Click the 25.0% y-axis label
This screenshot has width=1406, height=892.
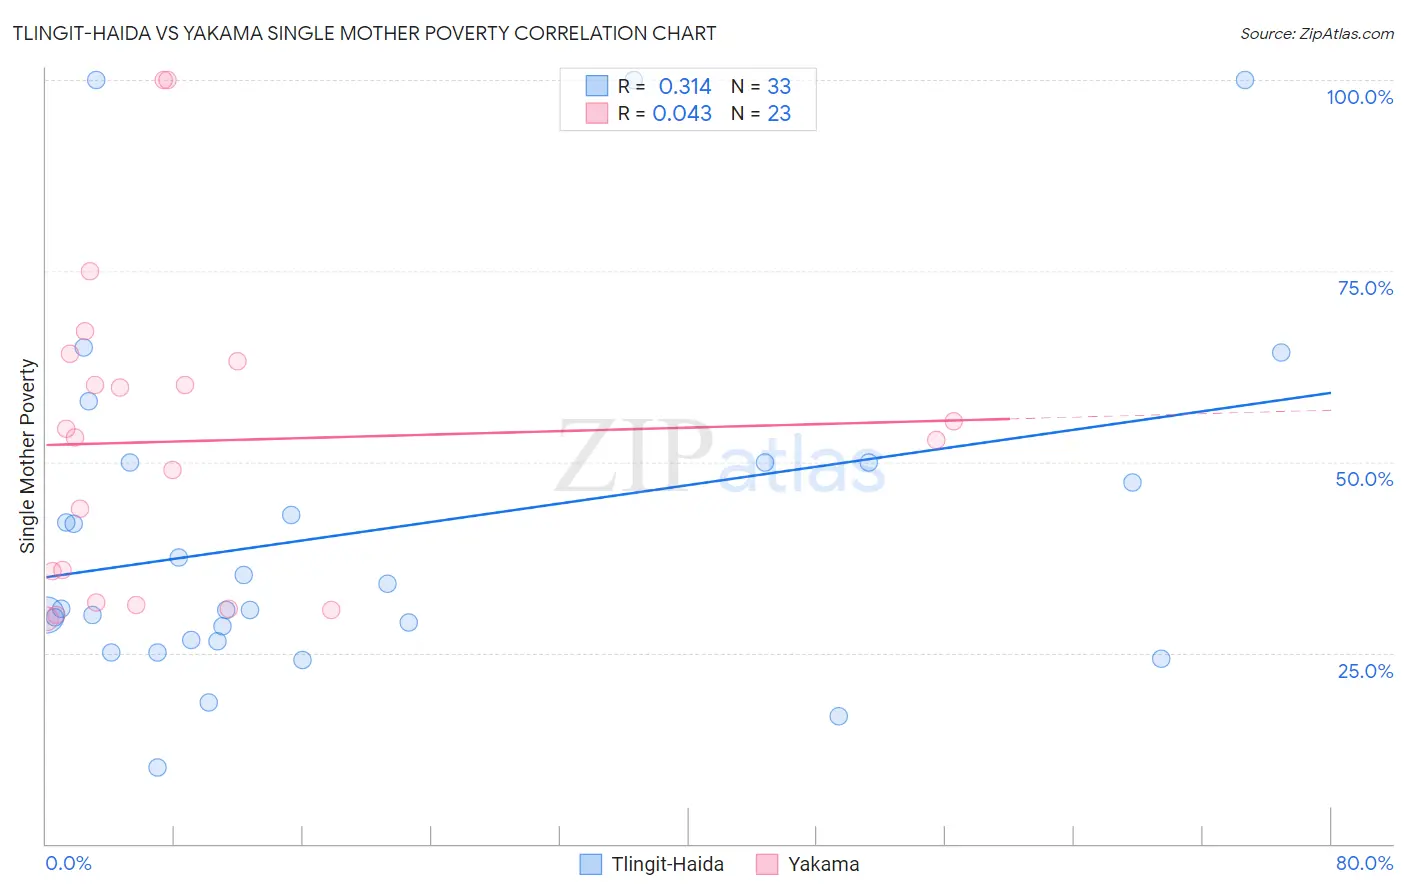pos(1365,671)
